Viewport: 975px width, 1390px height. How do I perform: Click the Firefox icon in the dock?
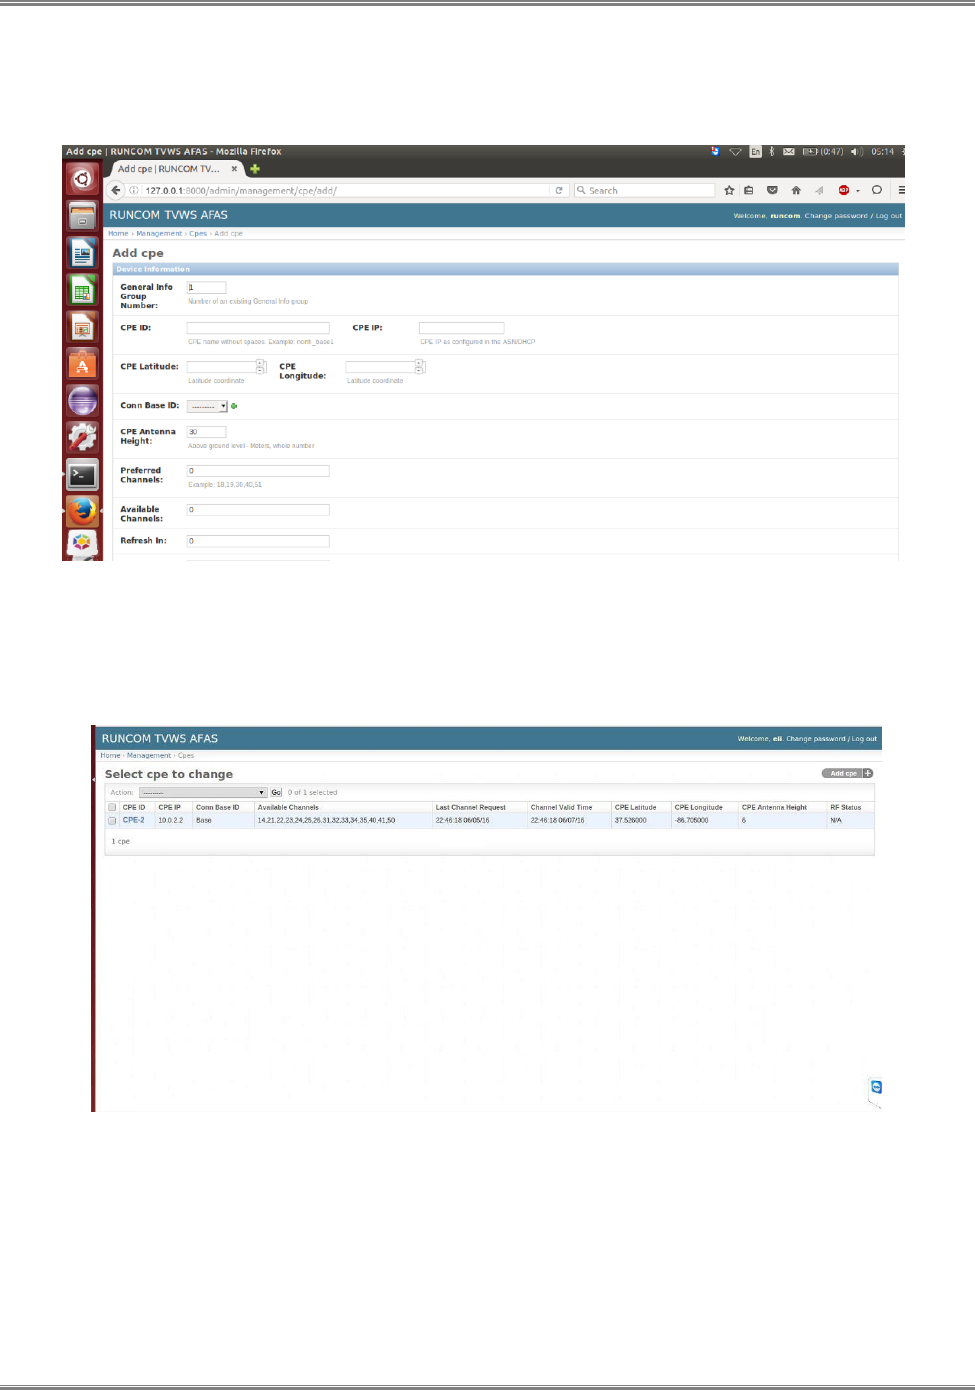82,511
